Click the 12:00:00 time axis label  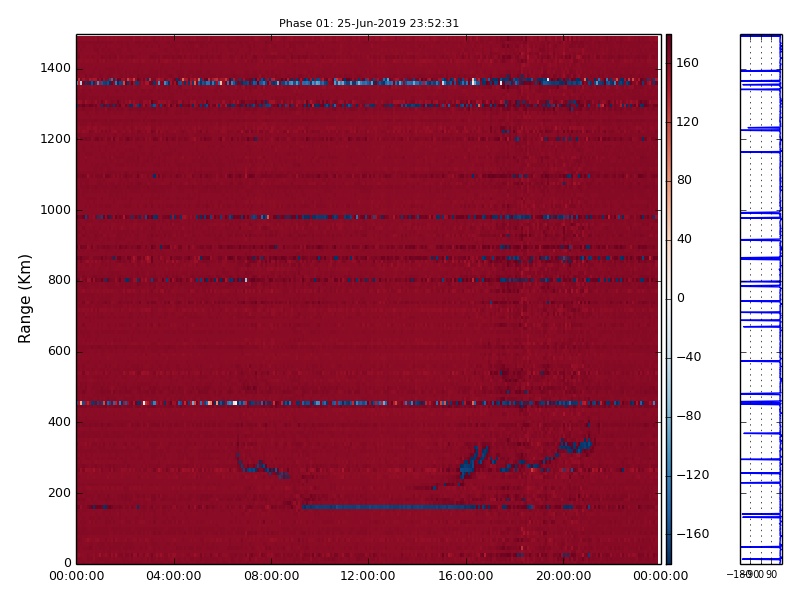[x=368, y=576]
